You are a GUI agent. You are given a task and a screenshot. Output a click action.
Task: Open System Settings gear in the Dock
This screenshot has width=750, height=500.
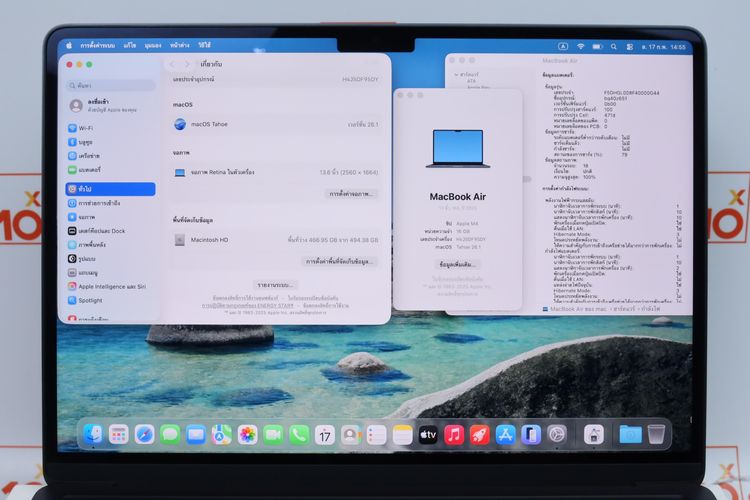[557, 435]
